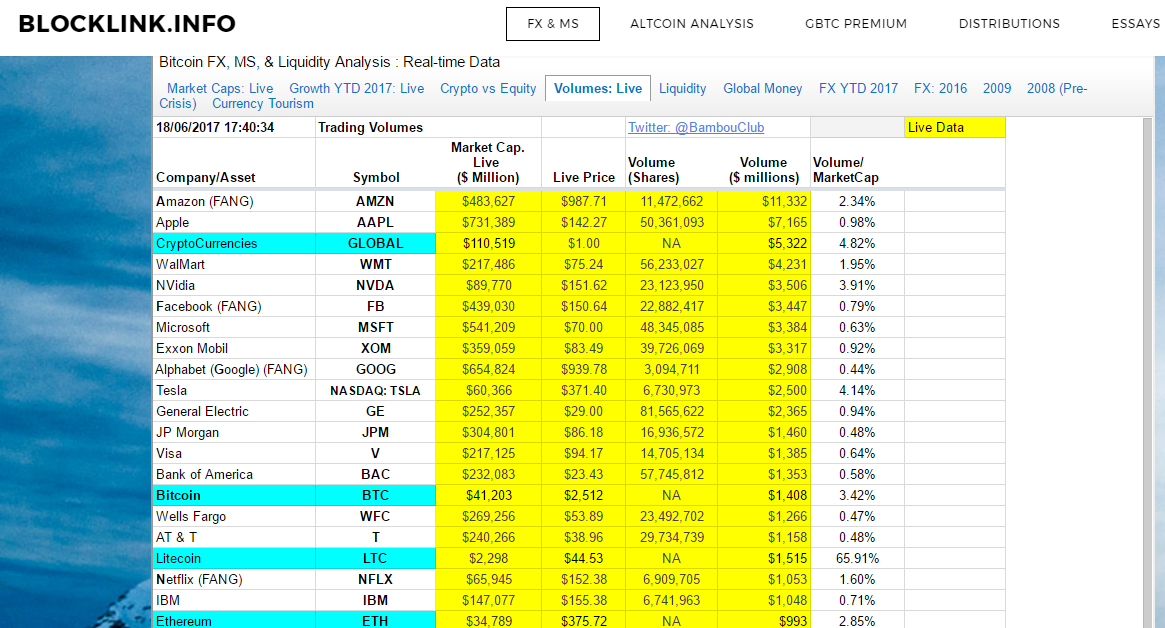The width and height of the screenshot is (1165, 628).
Task: Click the GLOBAL symbol cell
Action: click(375, 244)
